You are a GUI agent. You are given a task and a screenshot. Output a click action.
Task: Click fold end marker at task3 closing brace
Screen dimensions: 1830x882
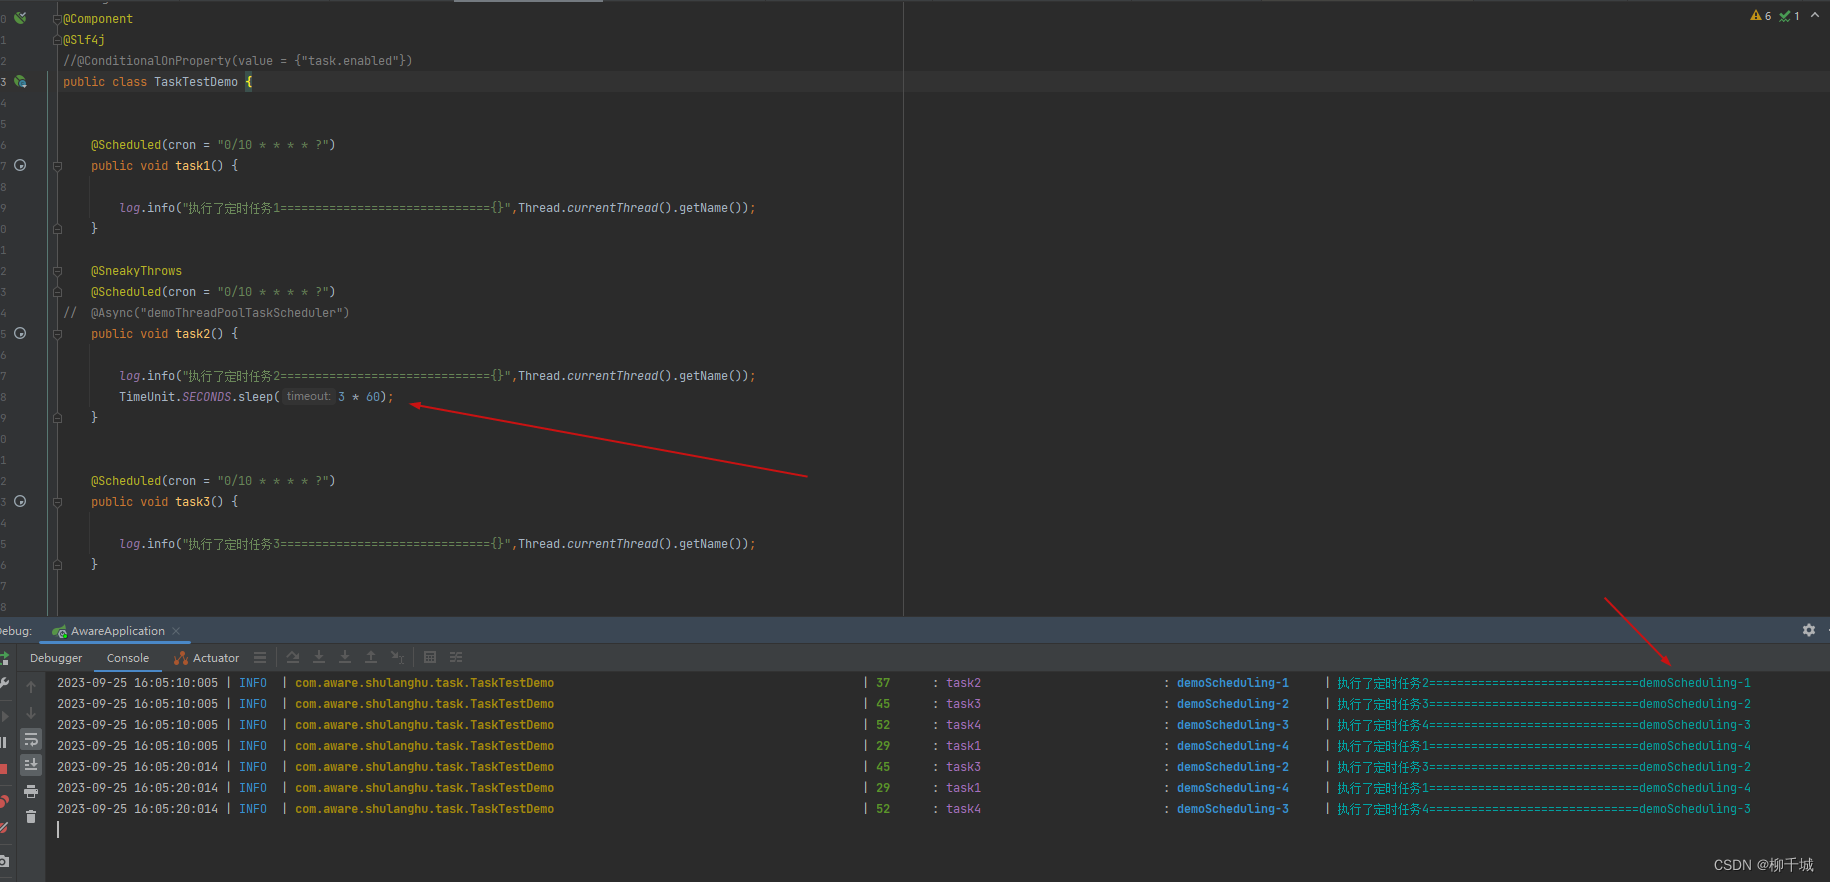click(x=57, y=564)
